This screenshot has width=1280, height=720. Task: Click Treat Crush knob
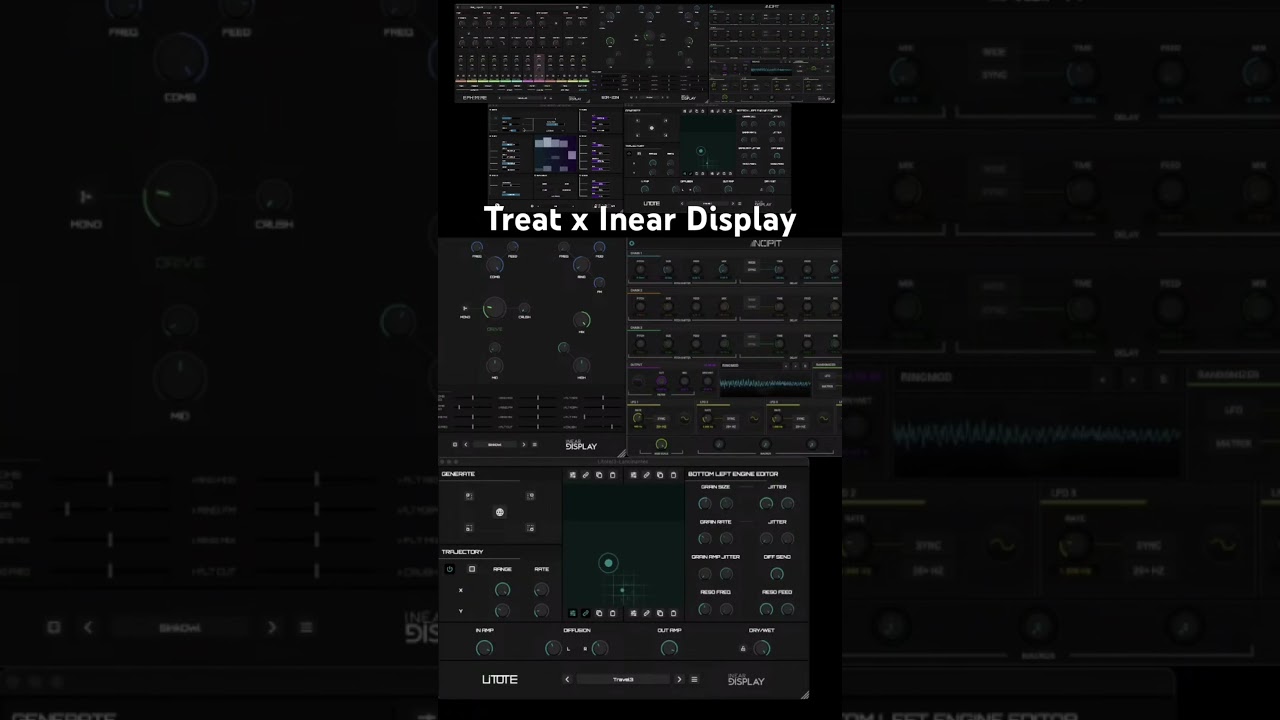pyautogui.click(x=524, y=308)
